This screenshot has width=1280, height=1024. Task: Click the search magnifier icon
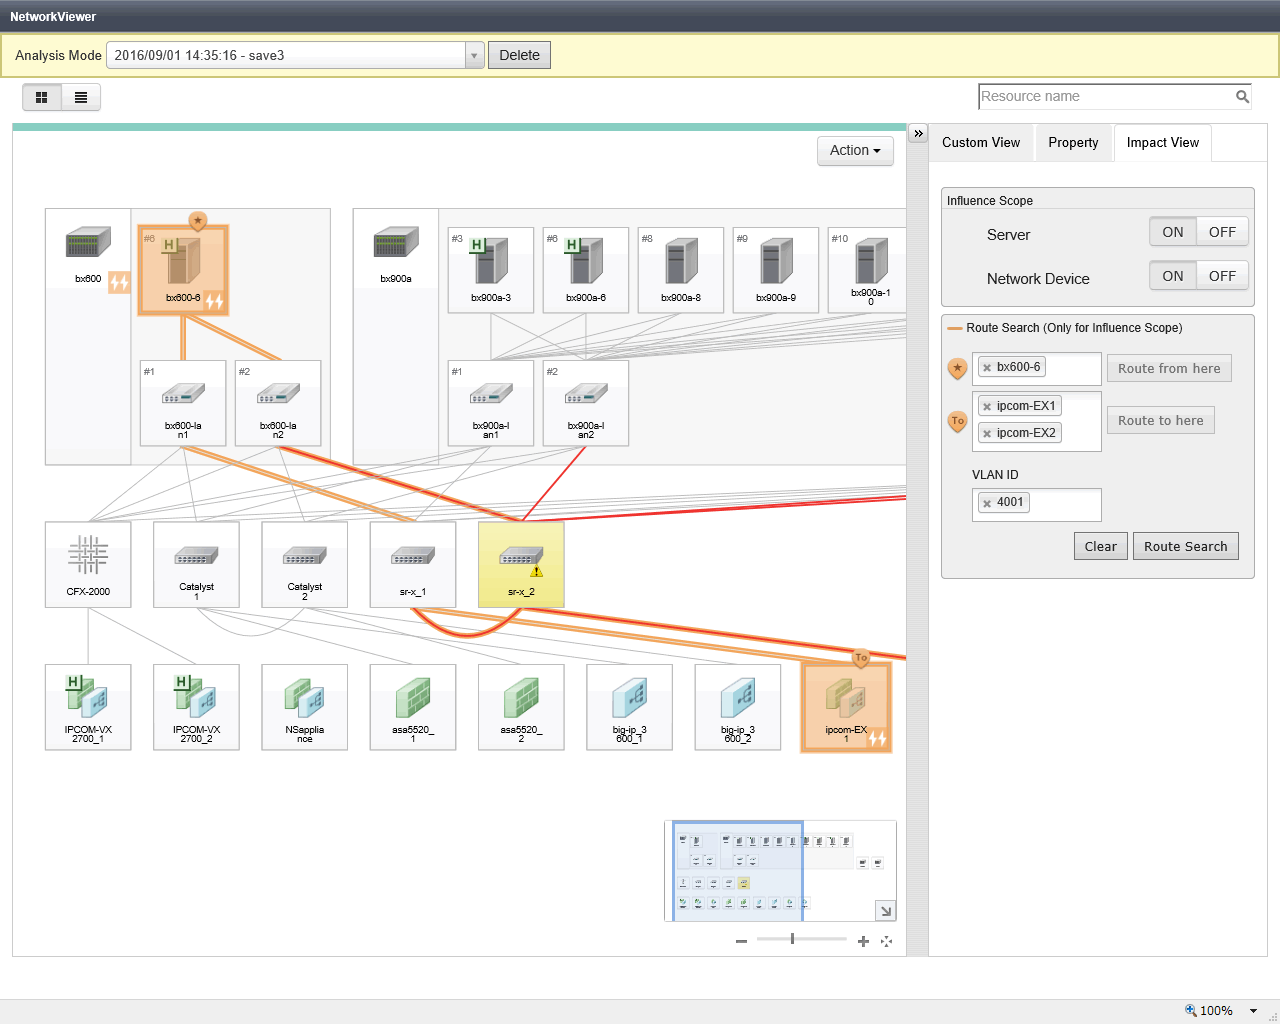(x=1242, y=97)
